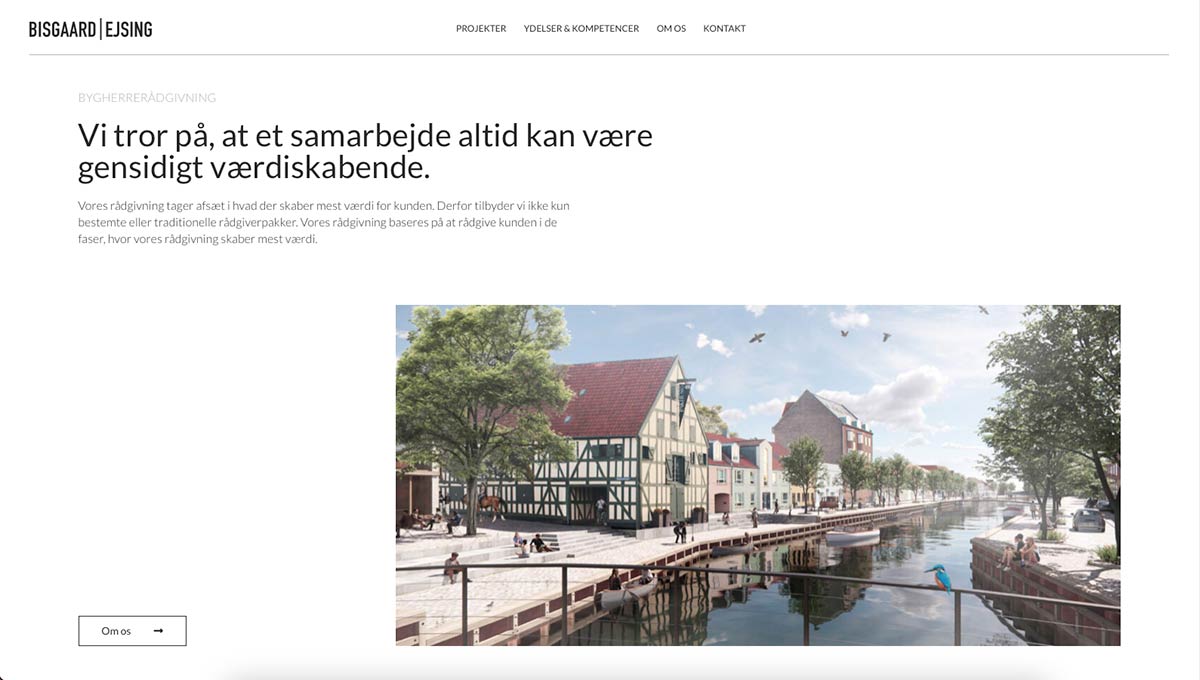Click the paragraph starting 'Vores rådgivning tager'

click(x=324, y=222)
